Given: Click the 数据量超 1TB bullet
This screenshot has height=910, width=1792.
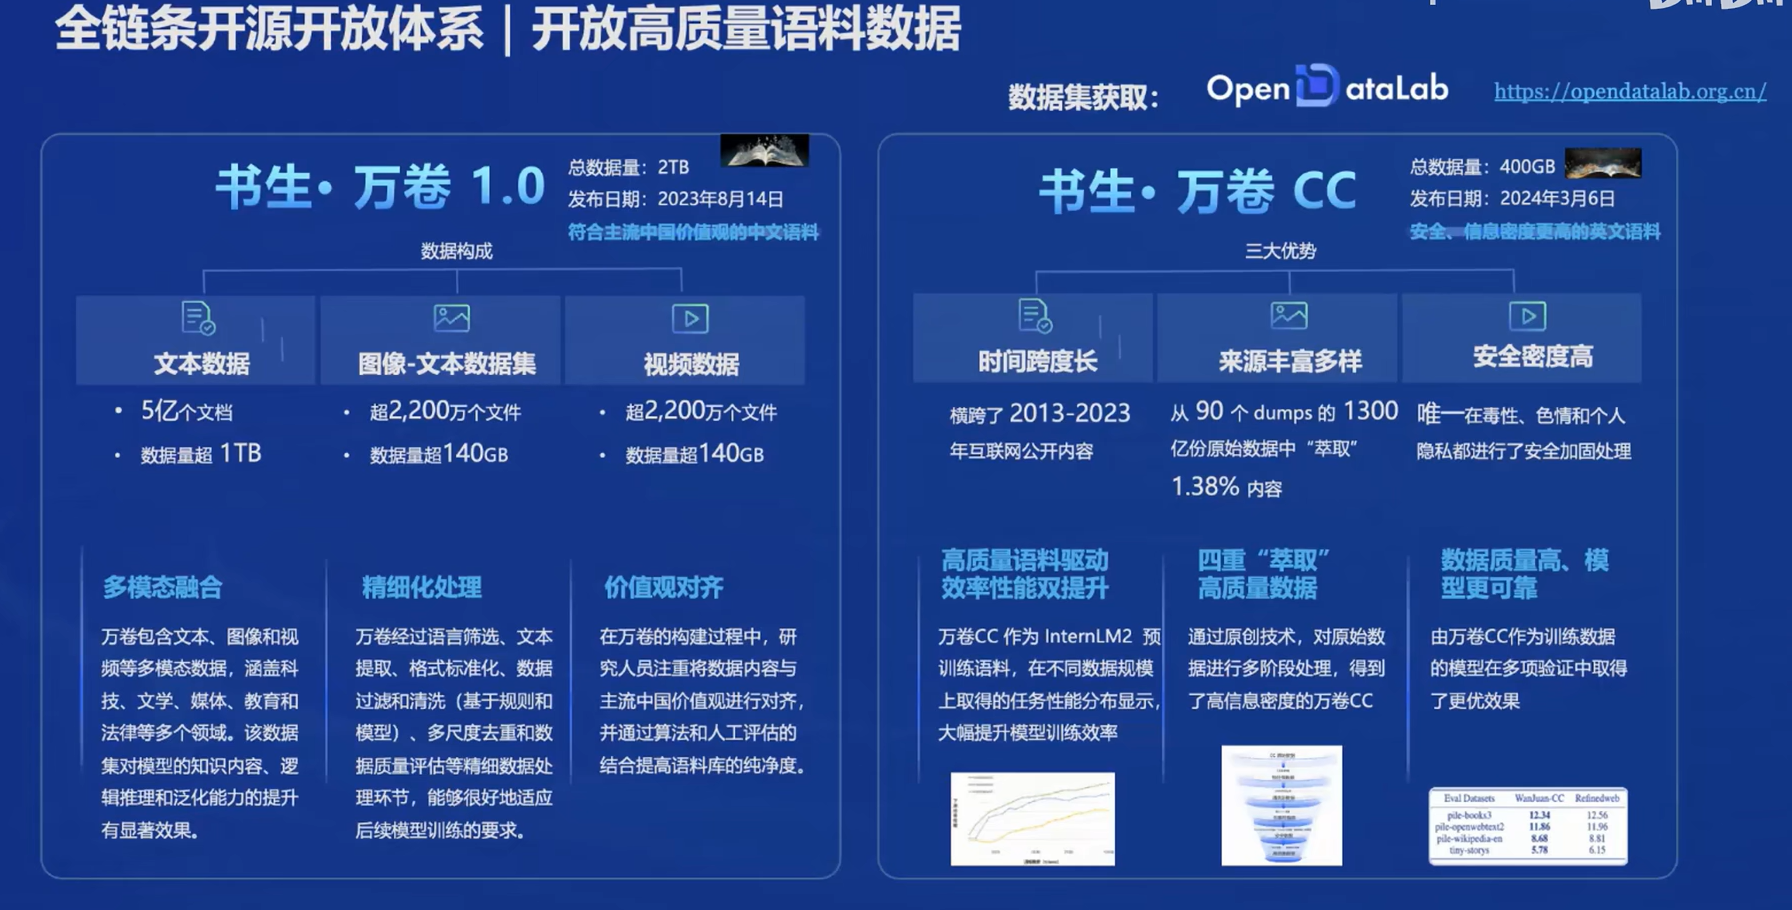Looking at the screenshot, I should coord(200,454).
